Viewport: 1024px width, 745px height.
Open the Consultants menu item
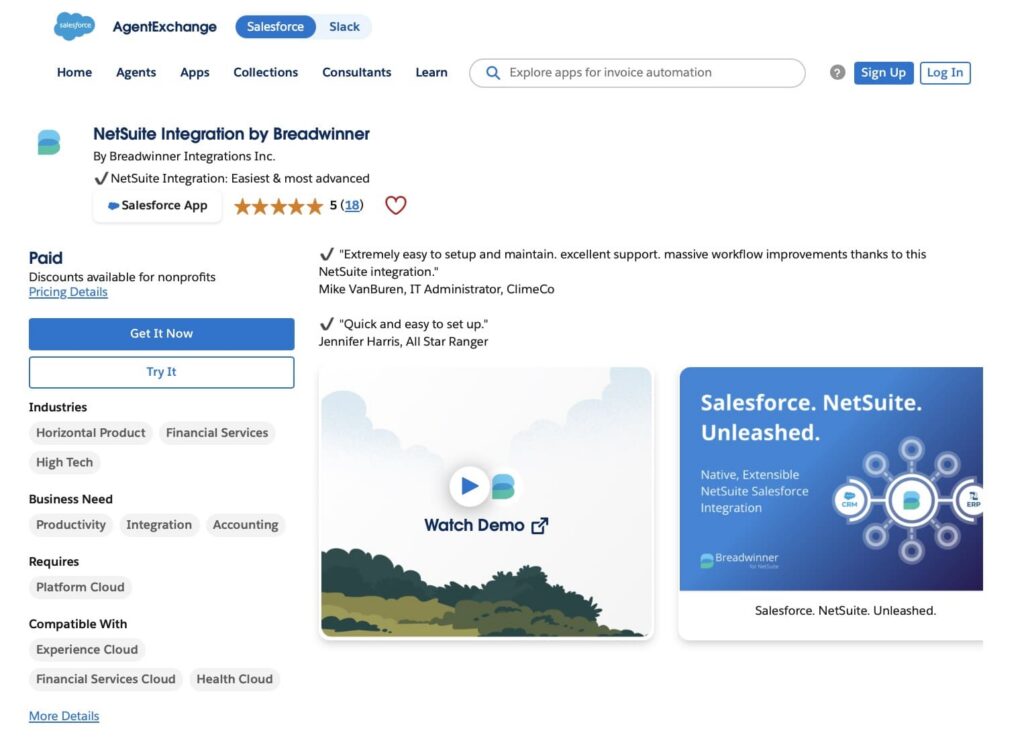(x=357, y=72)
